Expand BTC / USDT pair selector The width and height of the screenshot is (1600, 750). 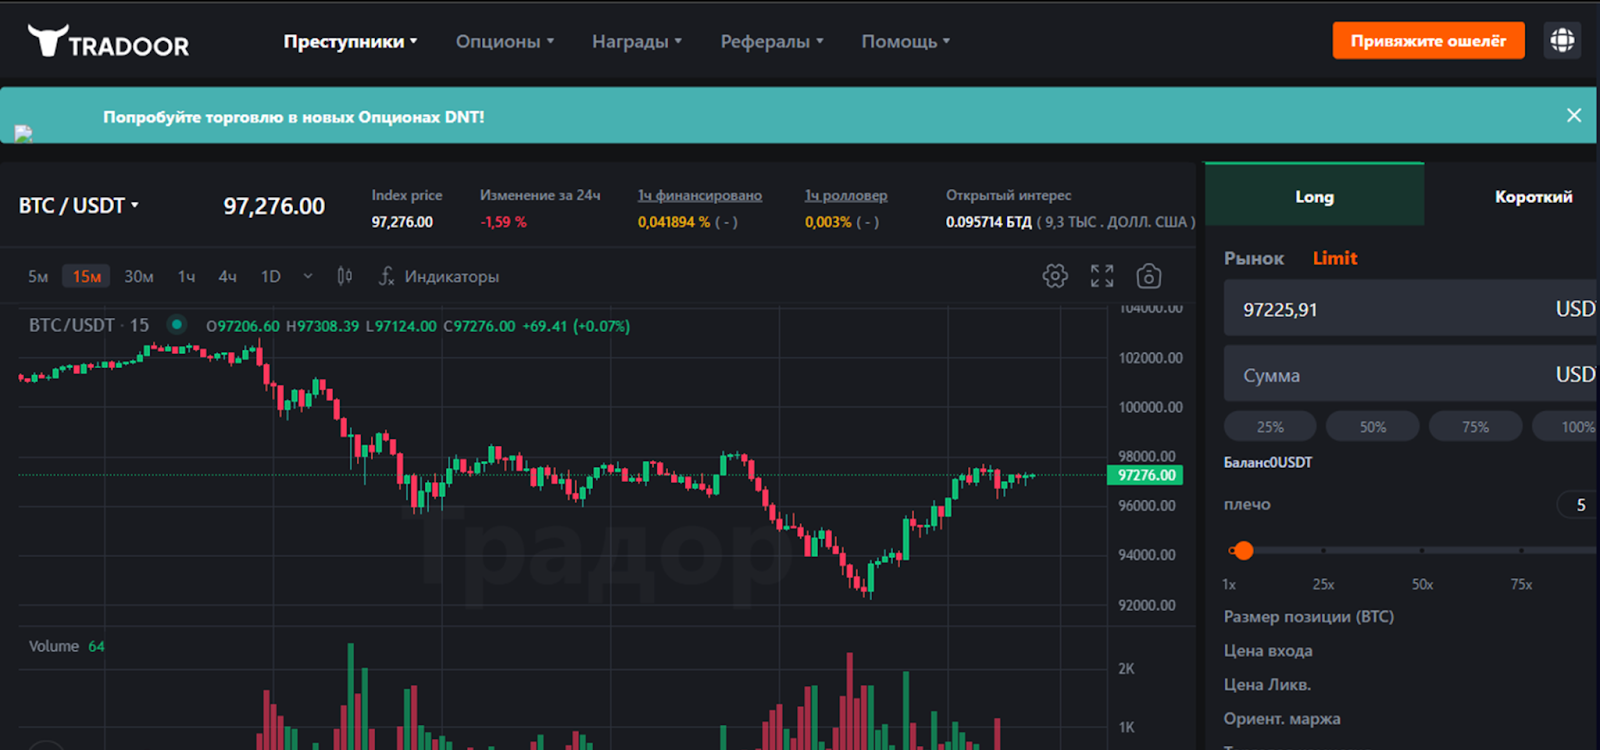[x=78, y=205]
